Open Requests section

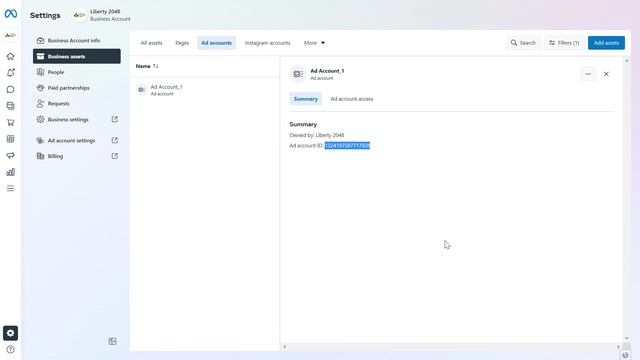(77, 104)
